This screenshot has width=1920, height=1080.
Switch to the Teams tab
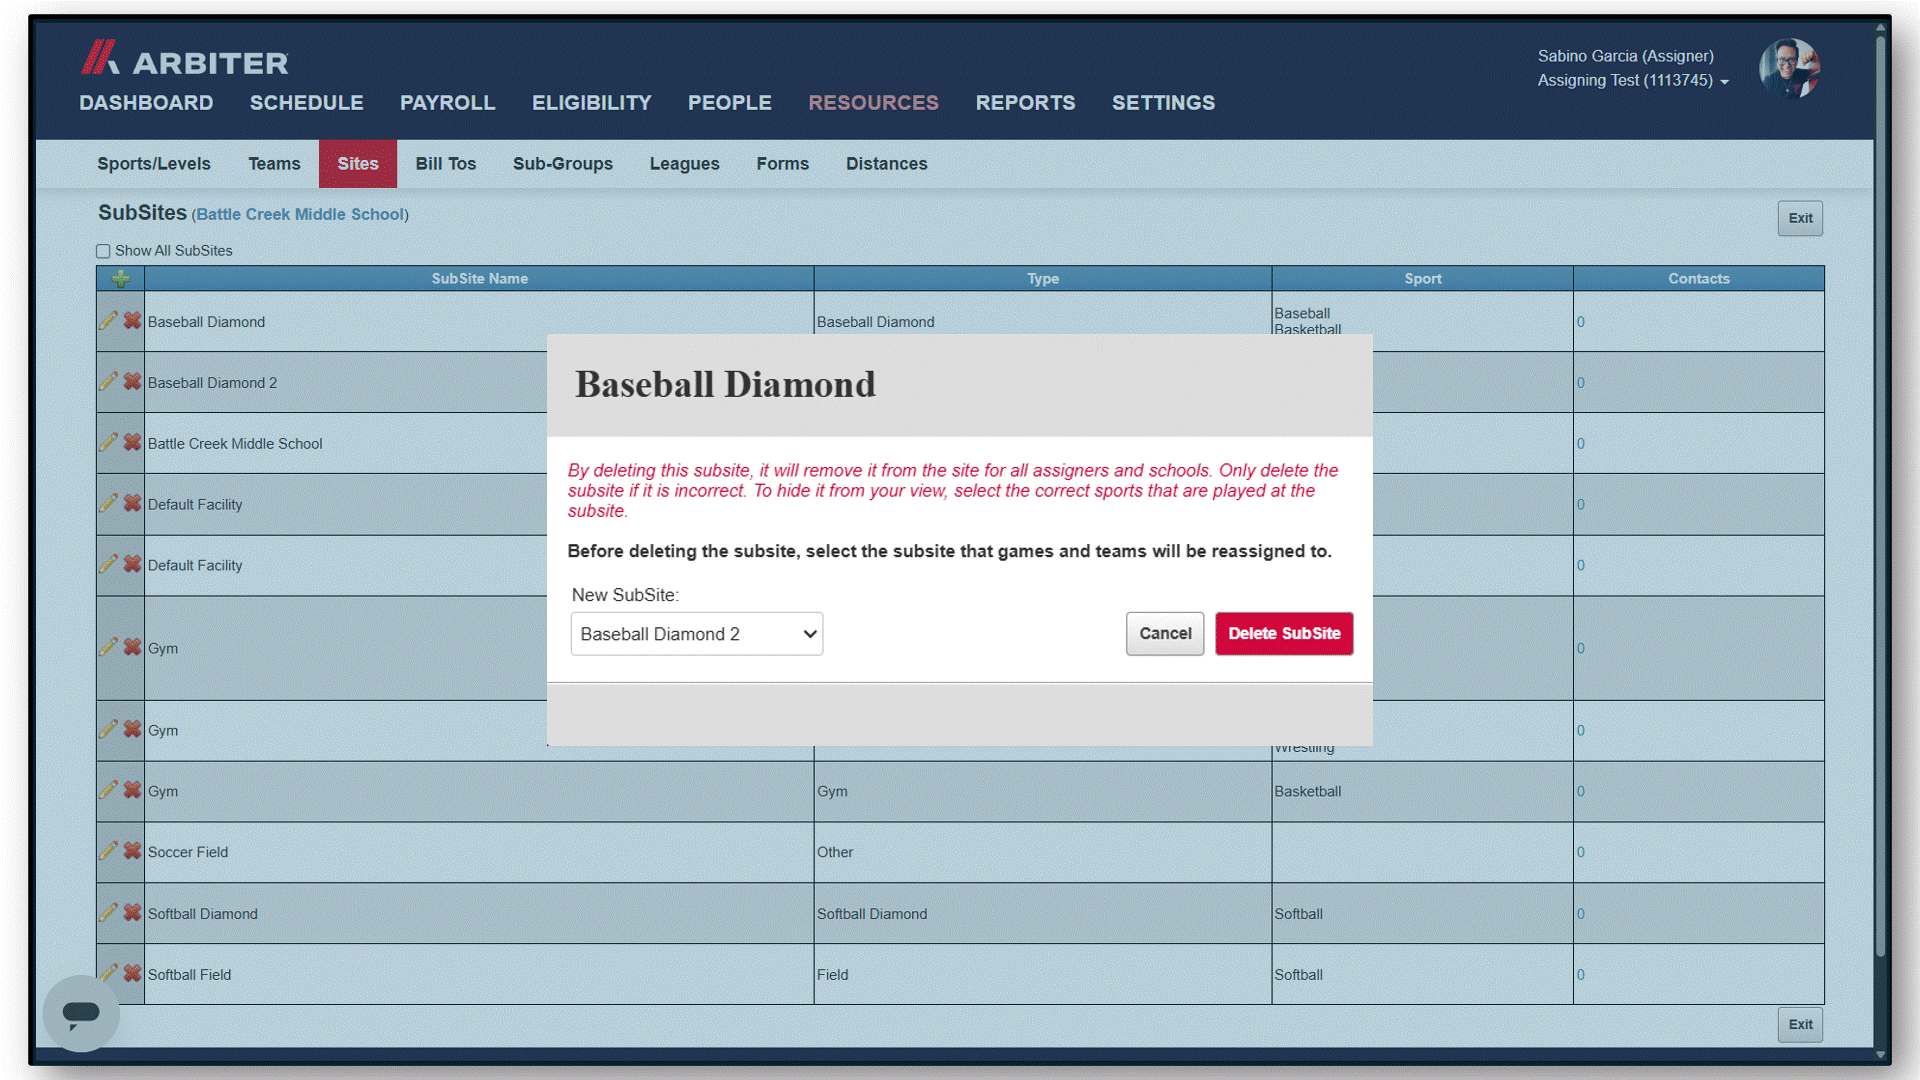274,164
